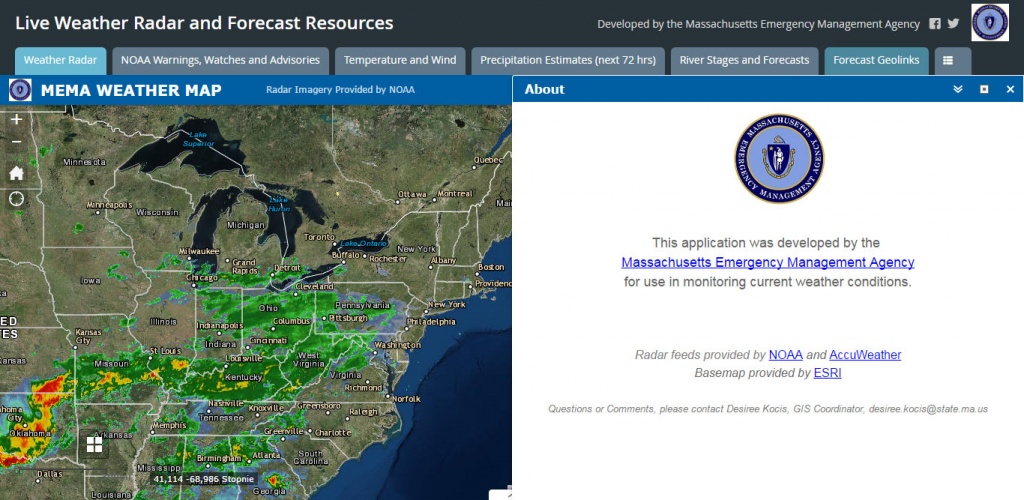The width and height of the screenshot is (1024, 500).
Task: Click Boston label on map
Action: 491,267
